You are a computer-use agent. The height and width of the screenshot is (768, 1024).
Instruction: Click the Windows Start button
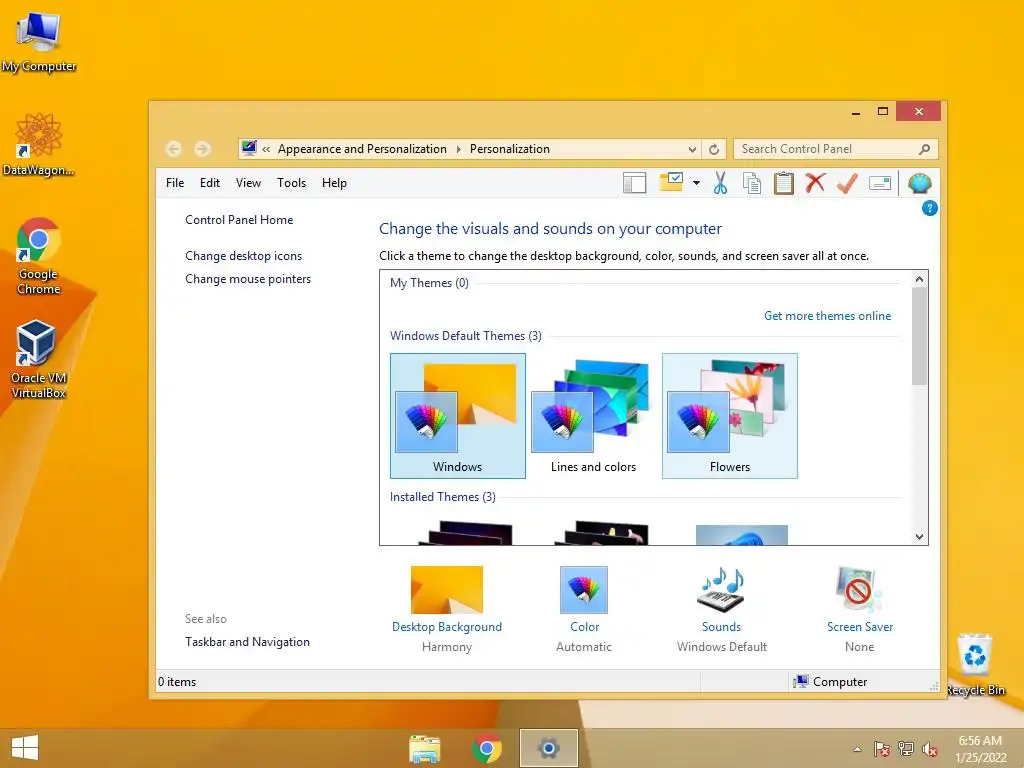[x=25, y=748]
